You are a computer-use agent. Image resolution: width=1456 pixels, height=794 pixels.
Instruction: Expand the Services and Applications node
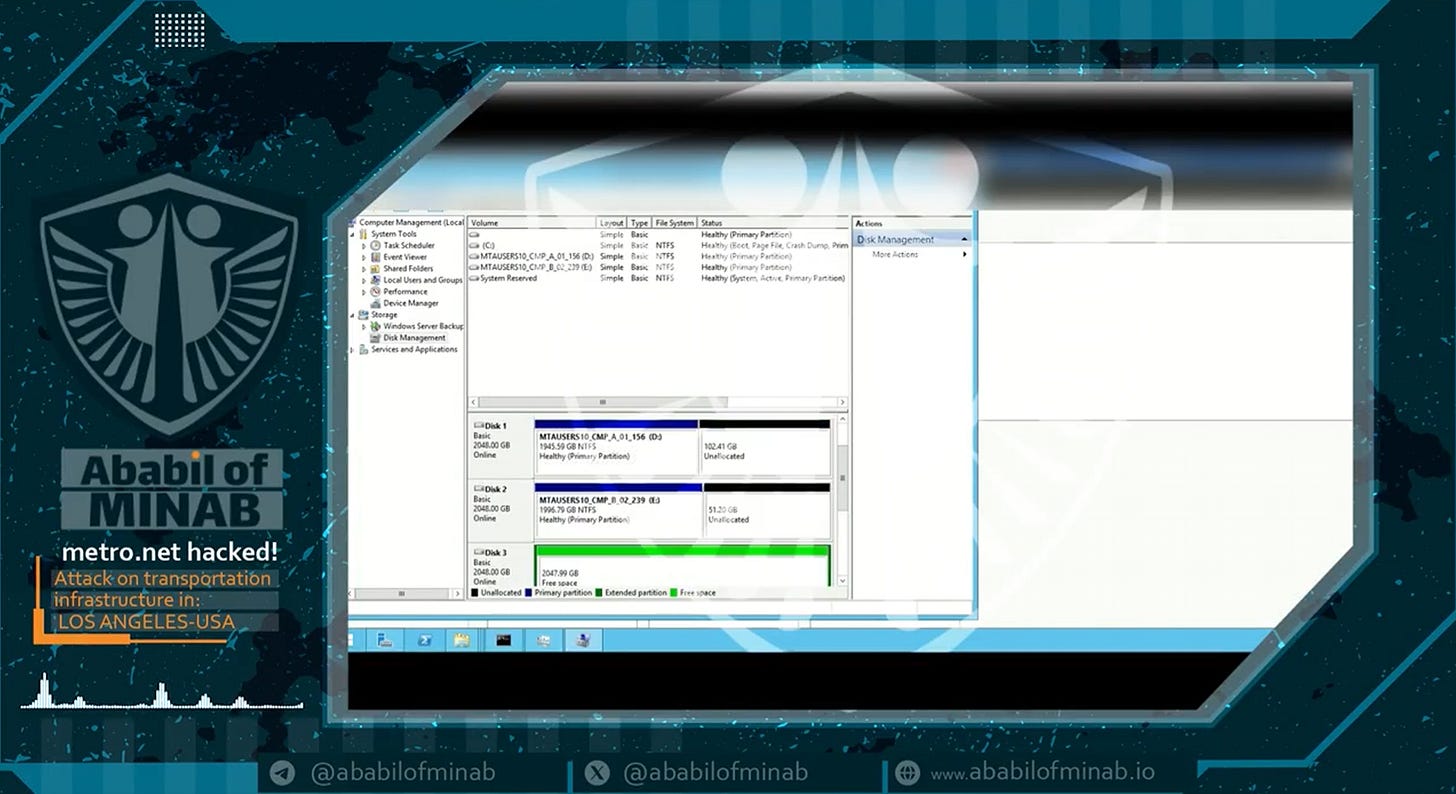click(352, 349)
